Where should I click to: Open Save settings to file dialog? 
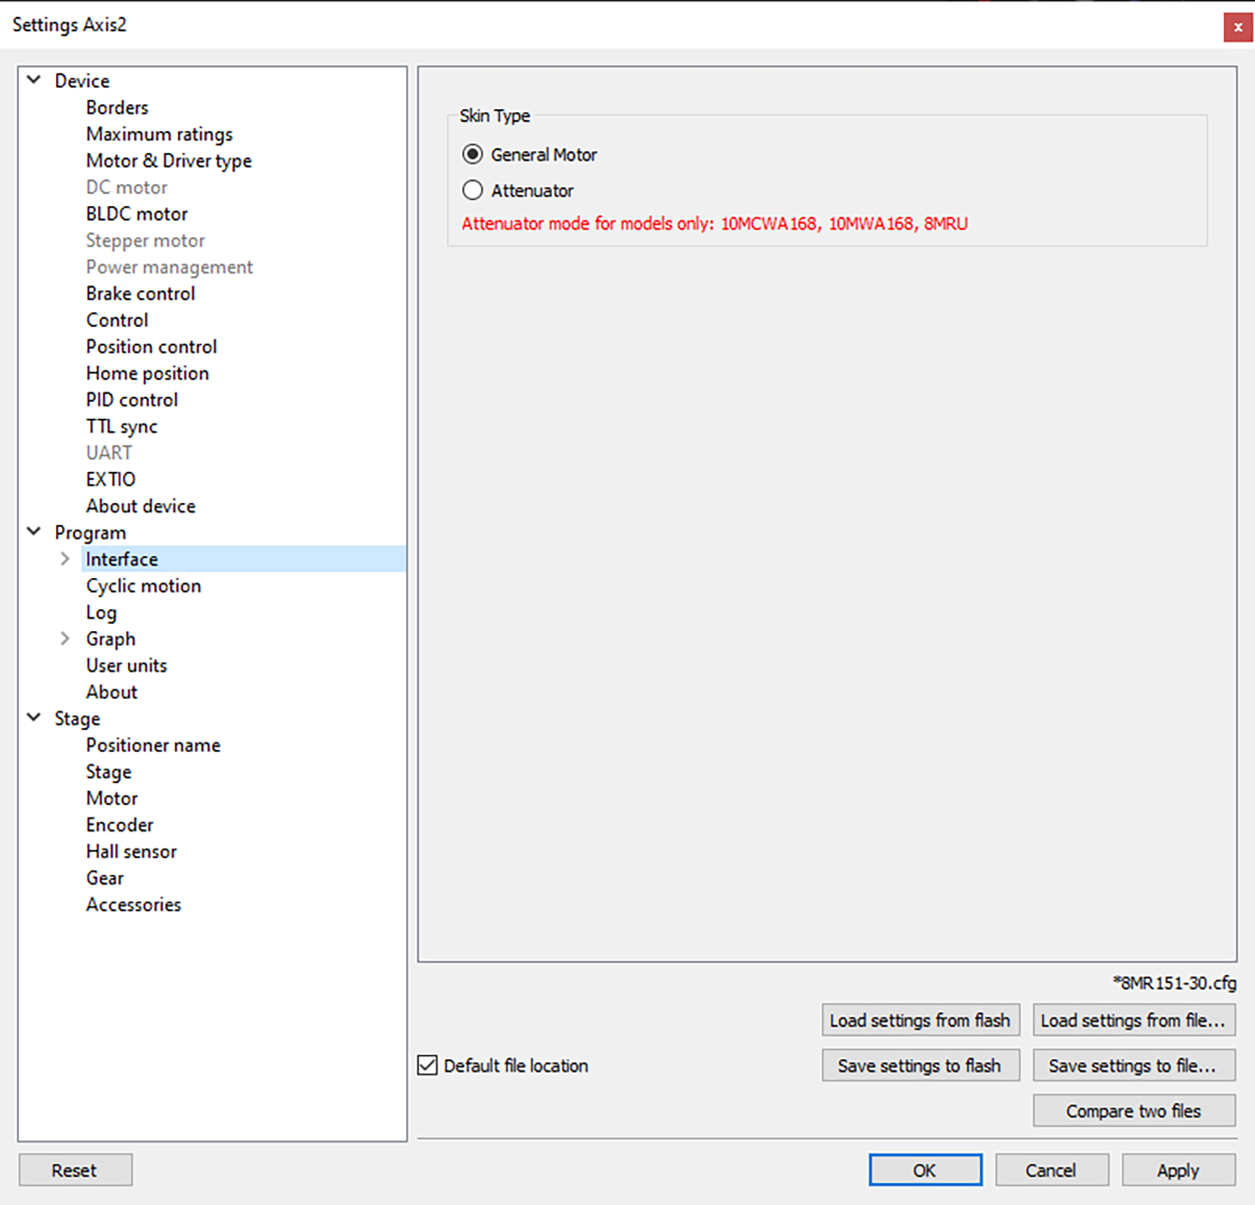click(x=1133, y=1065)
